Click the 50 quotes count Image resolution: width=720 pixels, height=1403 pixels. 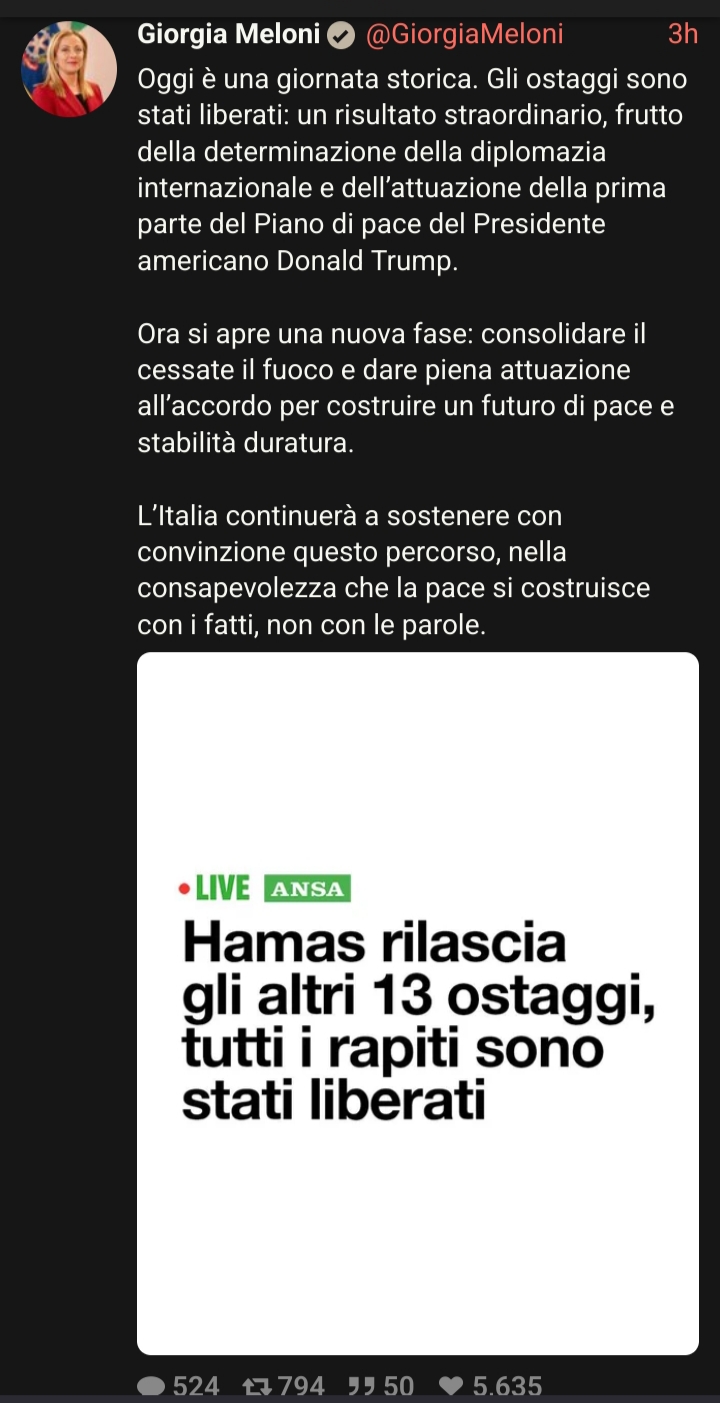(x=398, y=1386)
